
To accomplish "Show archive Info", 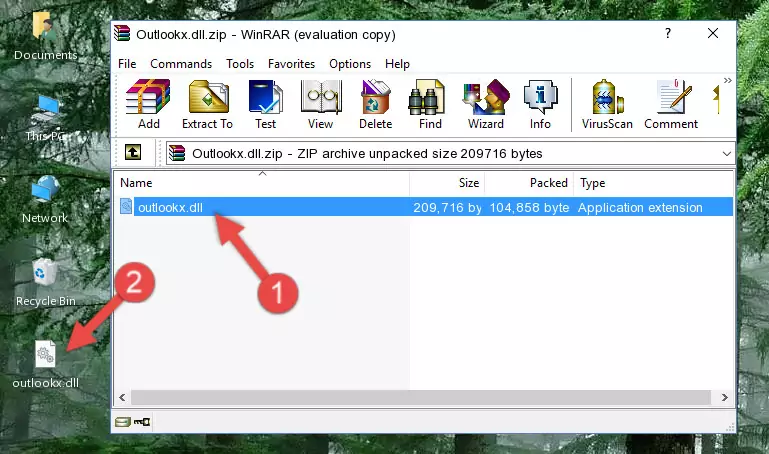I will click(x=540, y=104).
